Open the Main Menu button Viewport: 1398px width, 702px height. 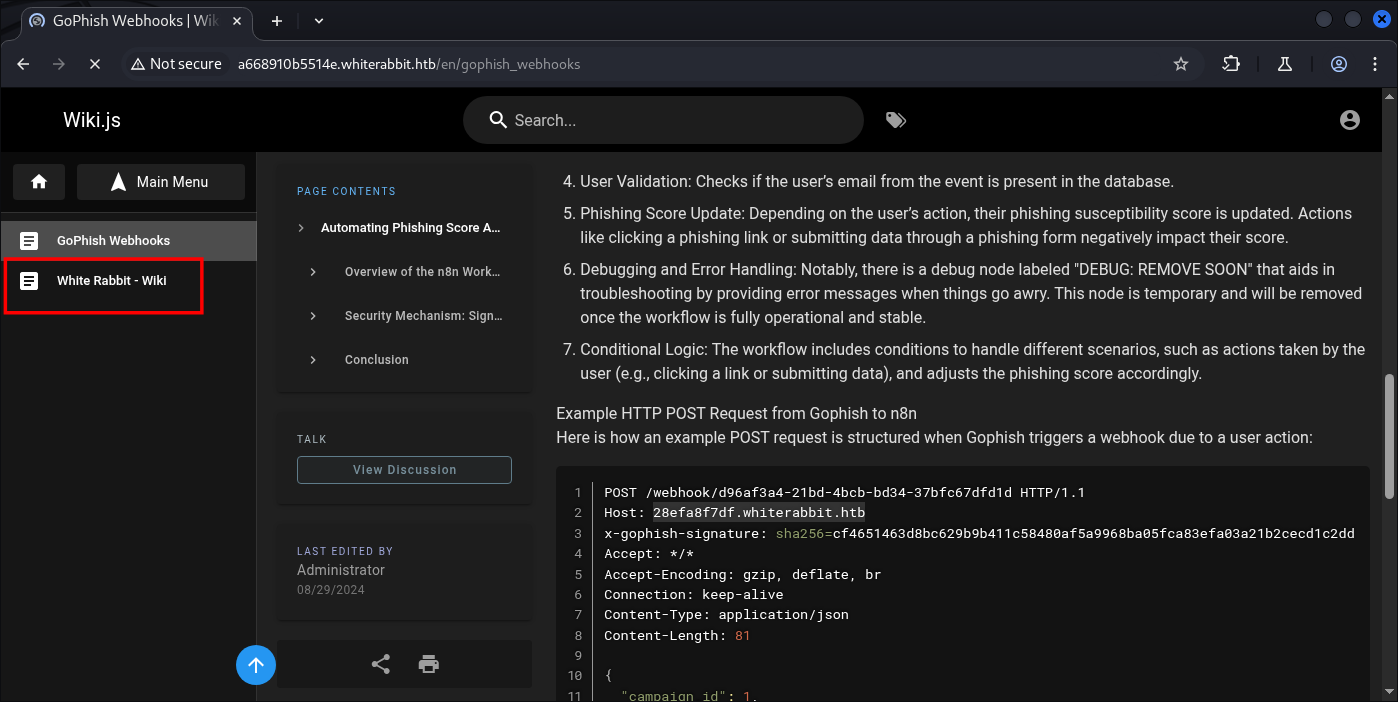click(x=161, y=182)
